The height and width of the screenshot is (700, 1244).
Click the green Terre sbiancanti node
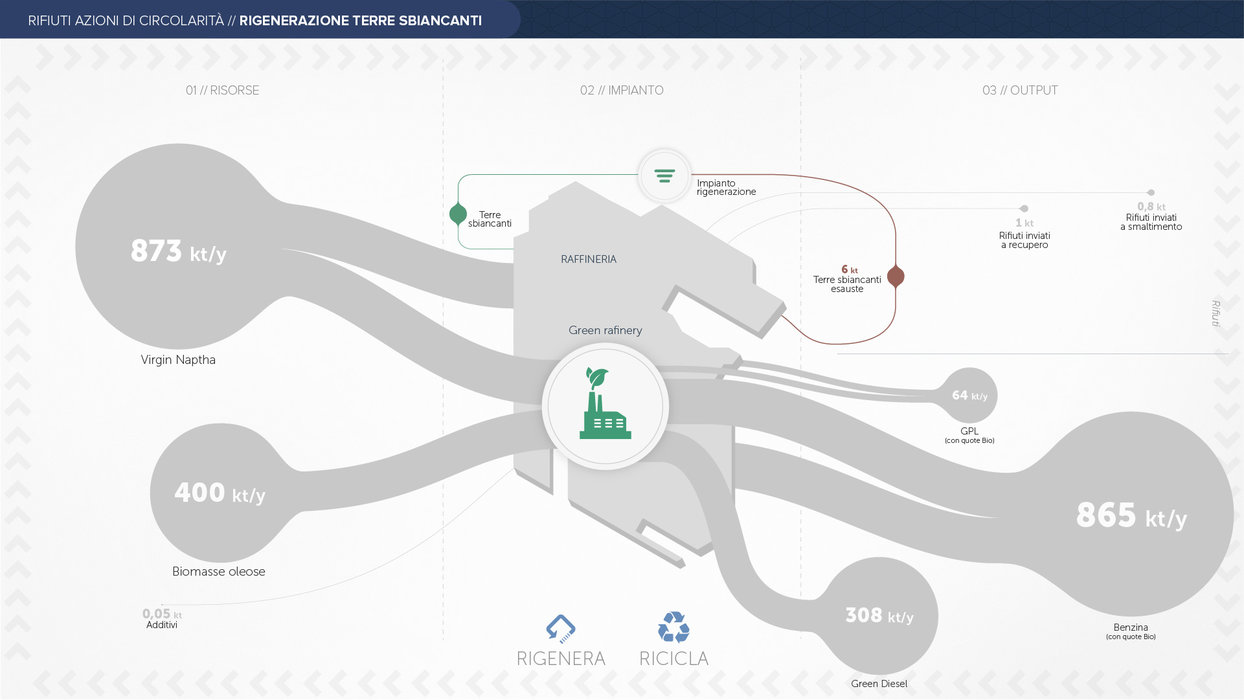pos(458,213)
